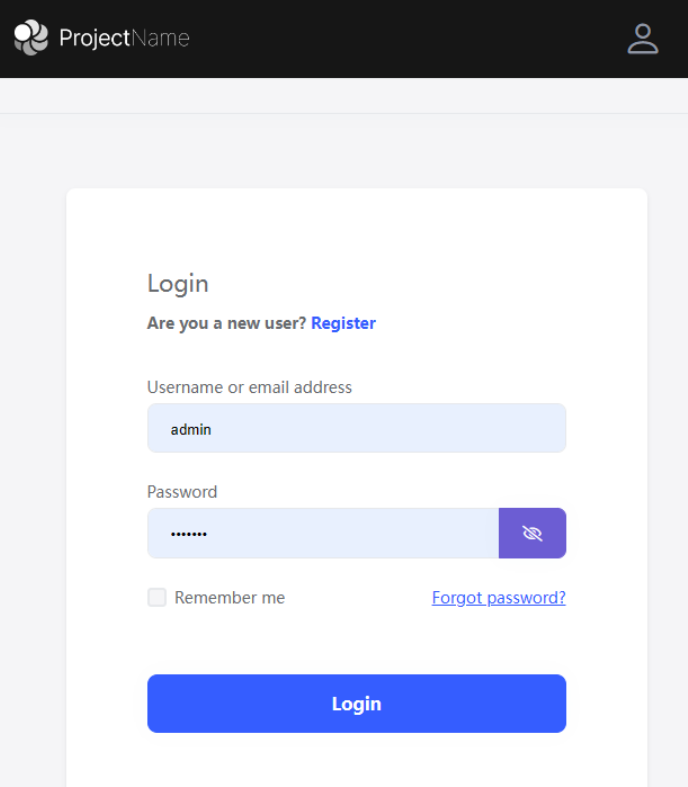Click the Login heading text
The height and width of the screenshot is (787, 688).
click(x=178, y=284)
